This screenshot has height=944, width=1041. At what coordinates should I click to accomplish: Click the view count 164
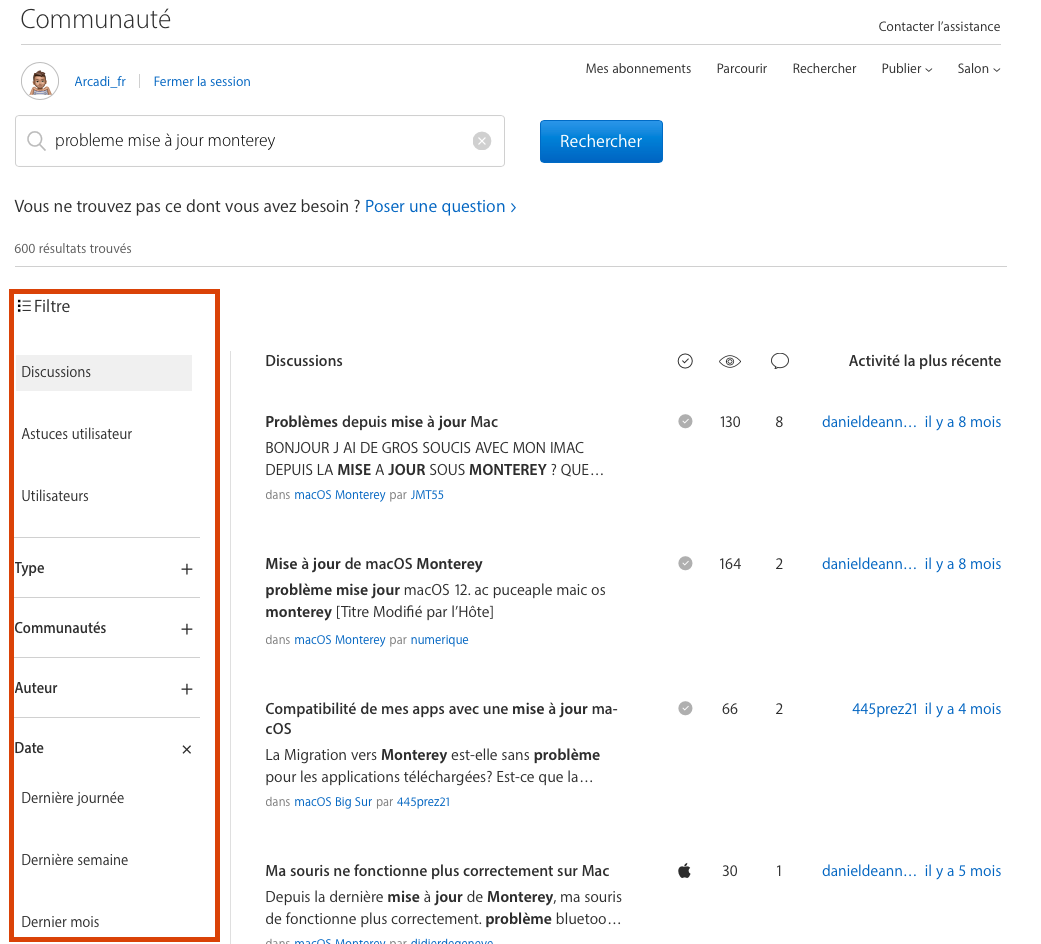(x=730, y=564)
